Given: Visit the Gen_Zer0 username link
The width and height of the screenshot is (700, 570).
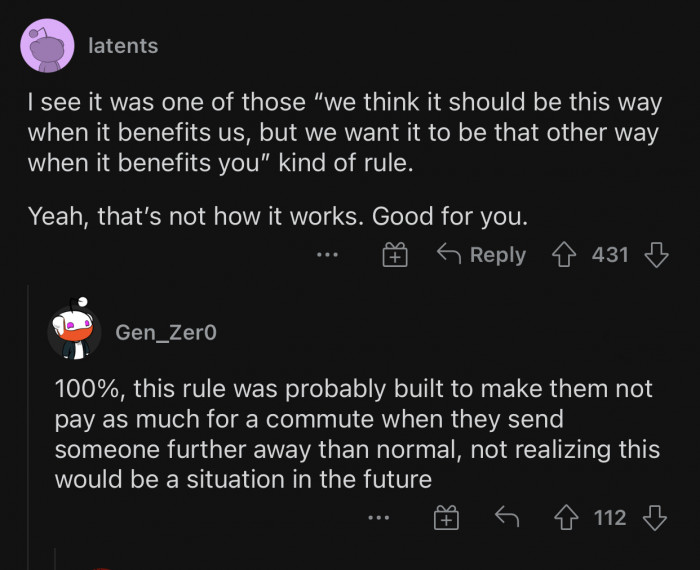Looking at the screenshot, I should 165,332.
